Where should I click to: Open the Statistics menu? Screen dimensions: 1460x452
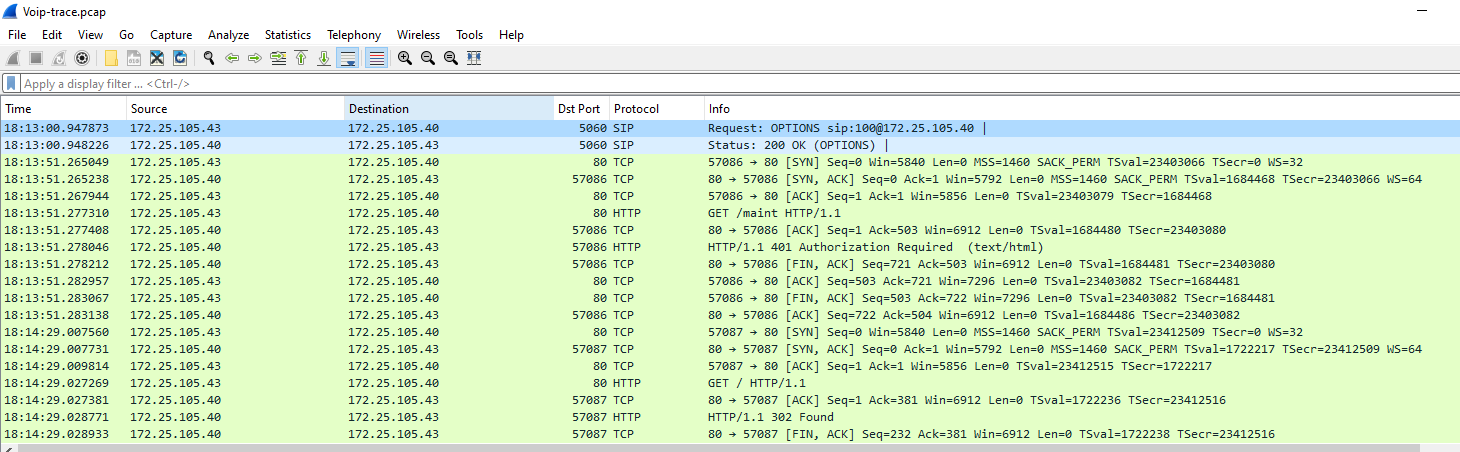click(x=287, y=35)
